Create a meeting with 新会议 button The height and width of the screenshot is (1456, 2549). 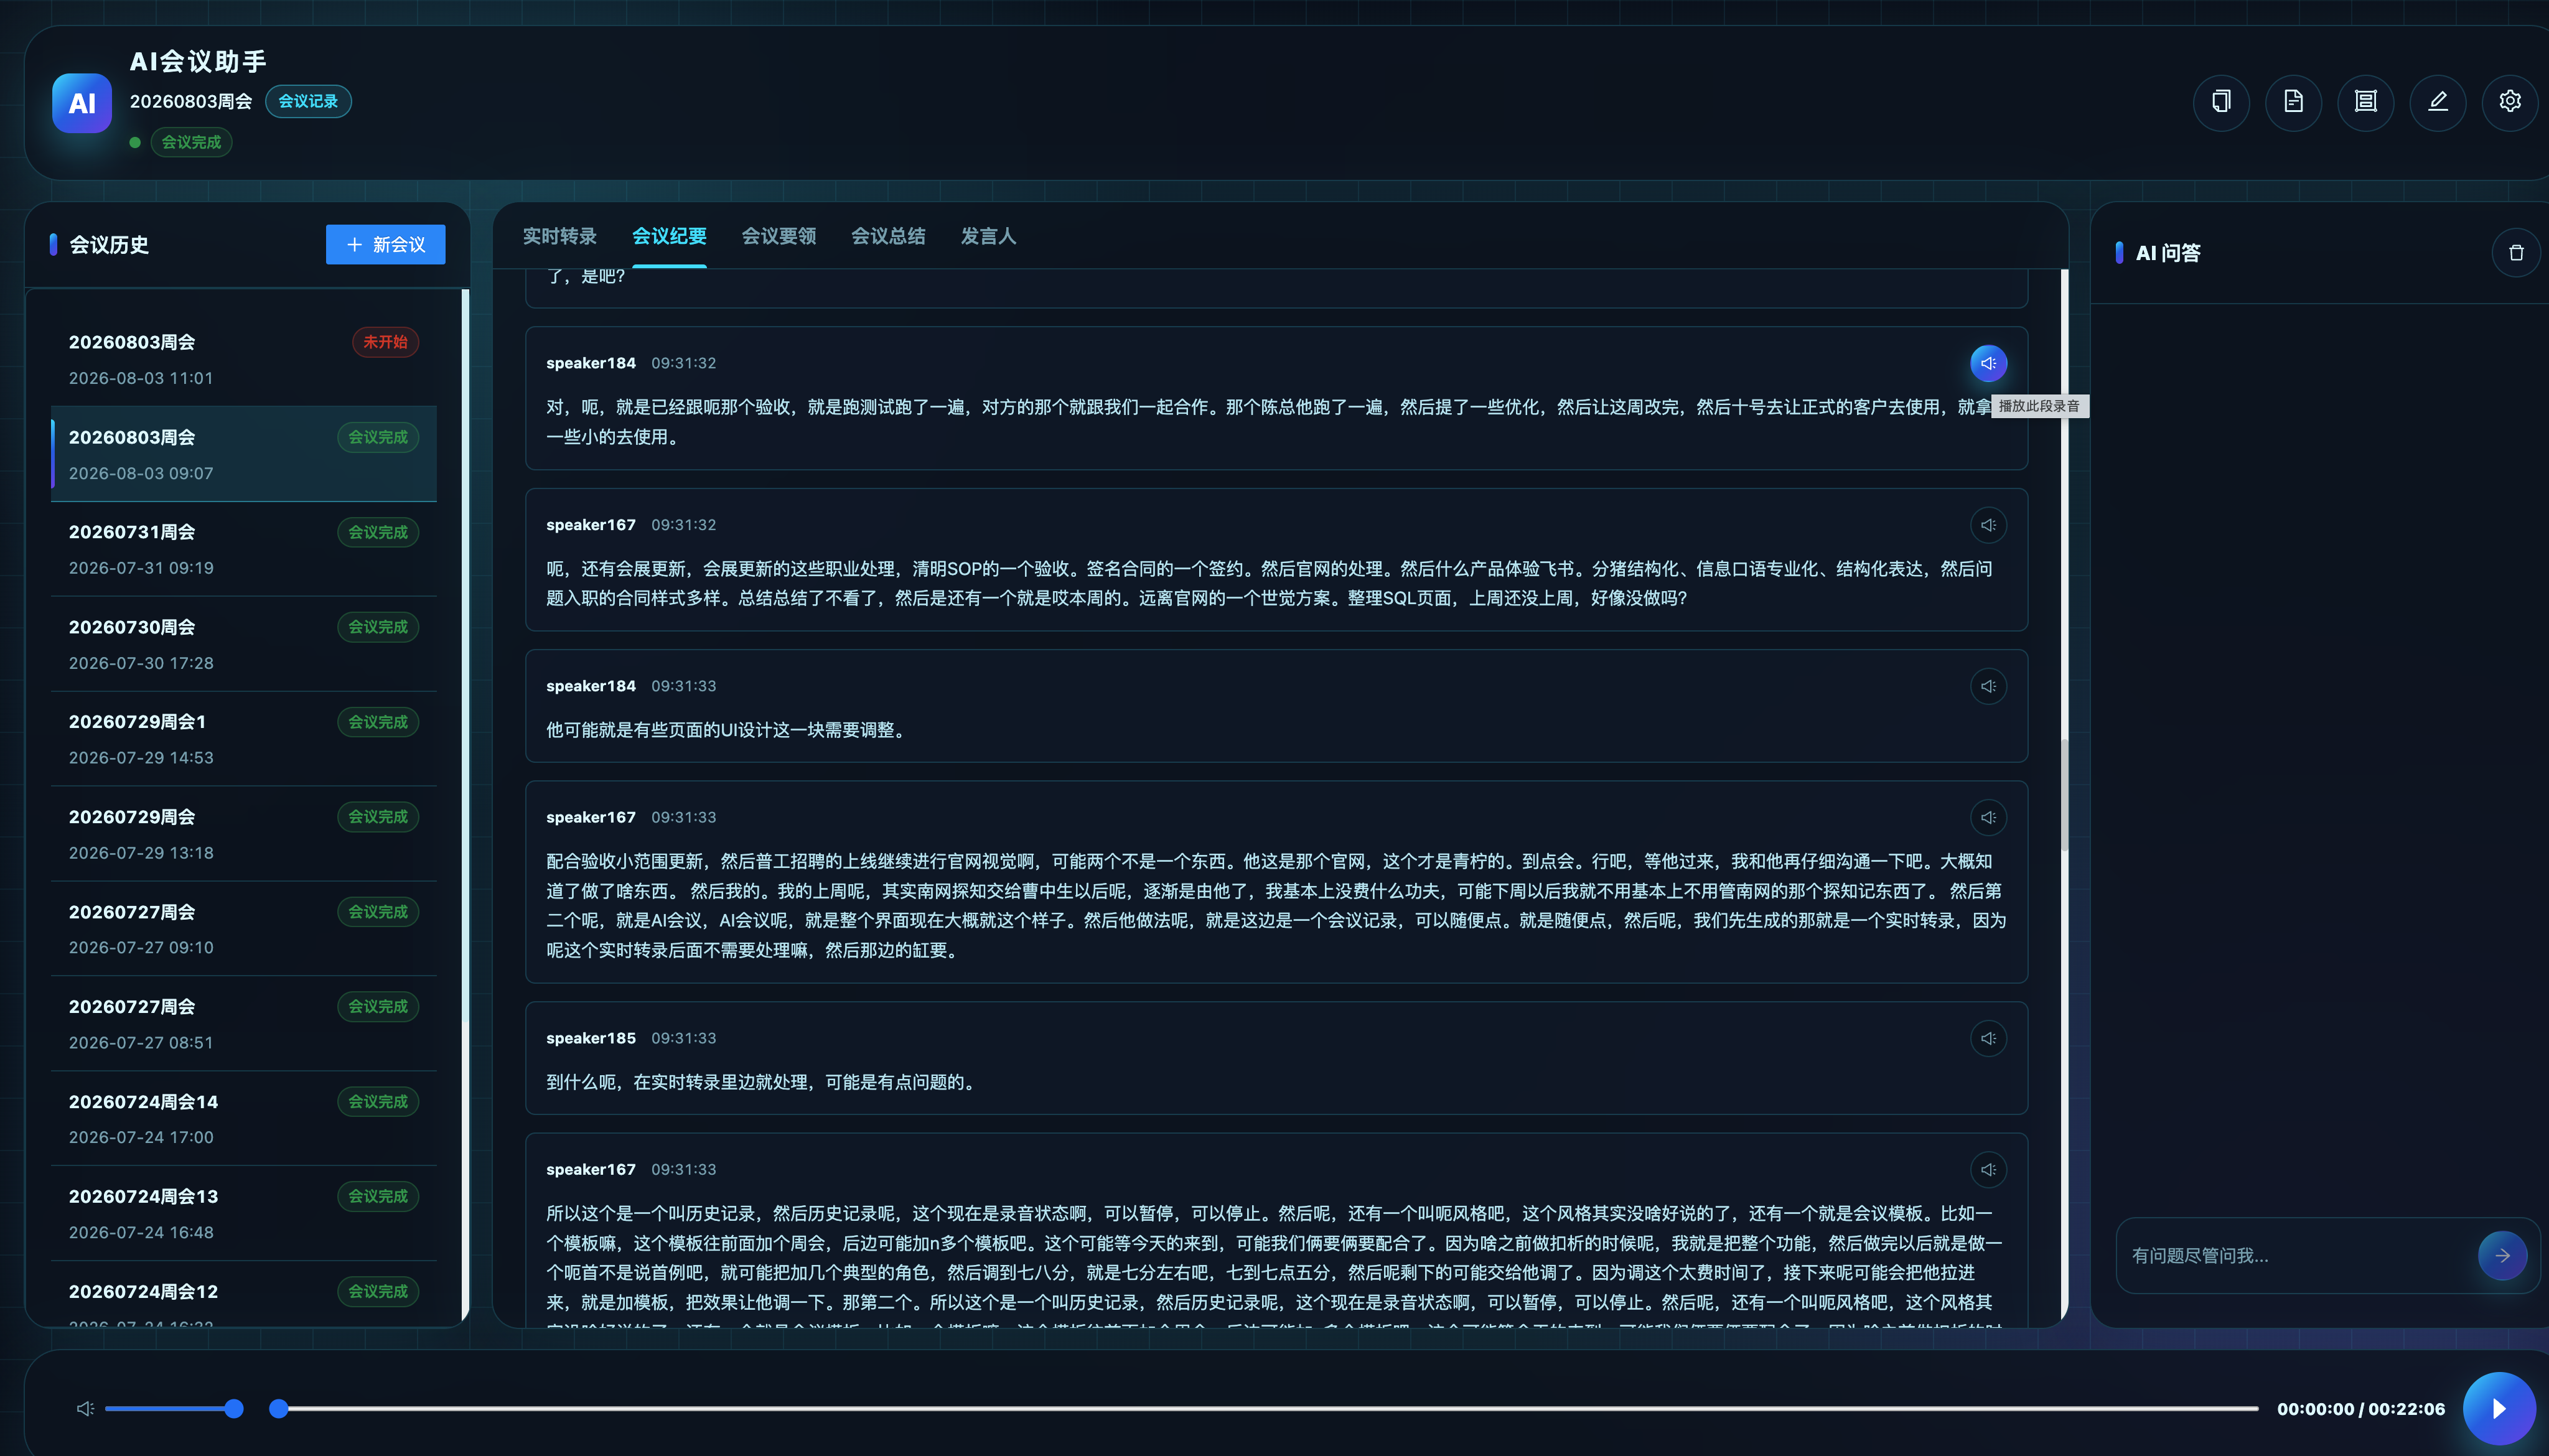(x=385, y=244)
